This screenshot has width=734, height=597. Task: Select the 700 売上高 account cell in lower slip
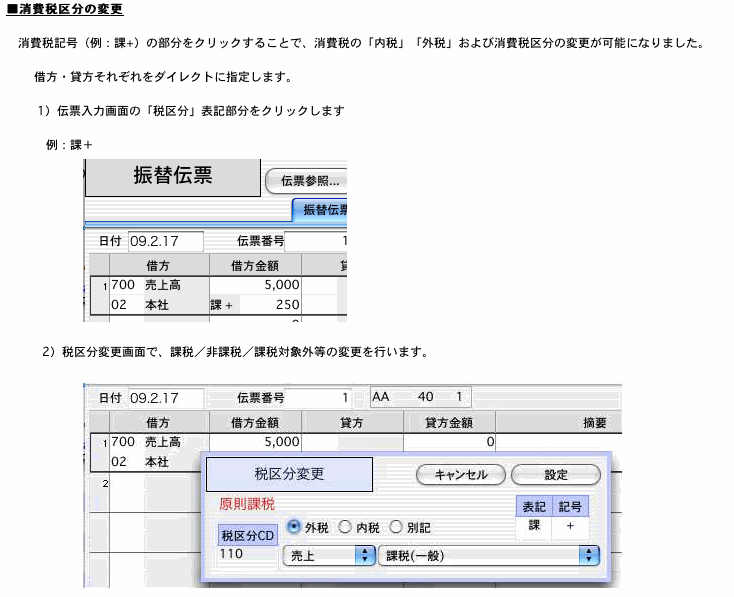(x=150, y=441)
